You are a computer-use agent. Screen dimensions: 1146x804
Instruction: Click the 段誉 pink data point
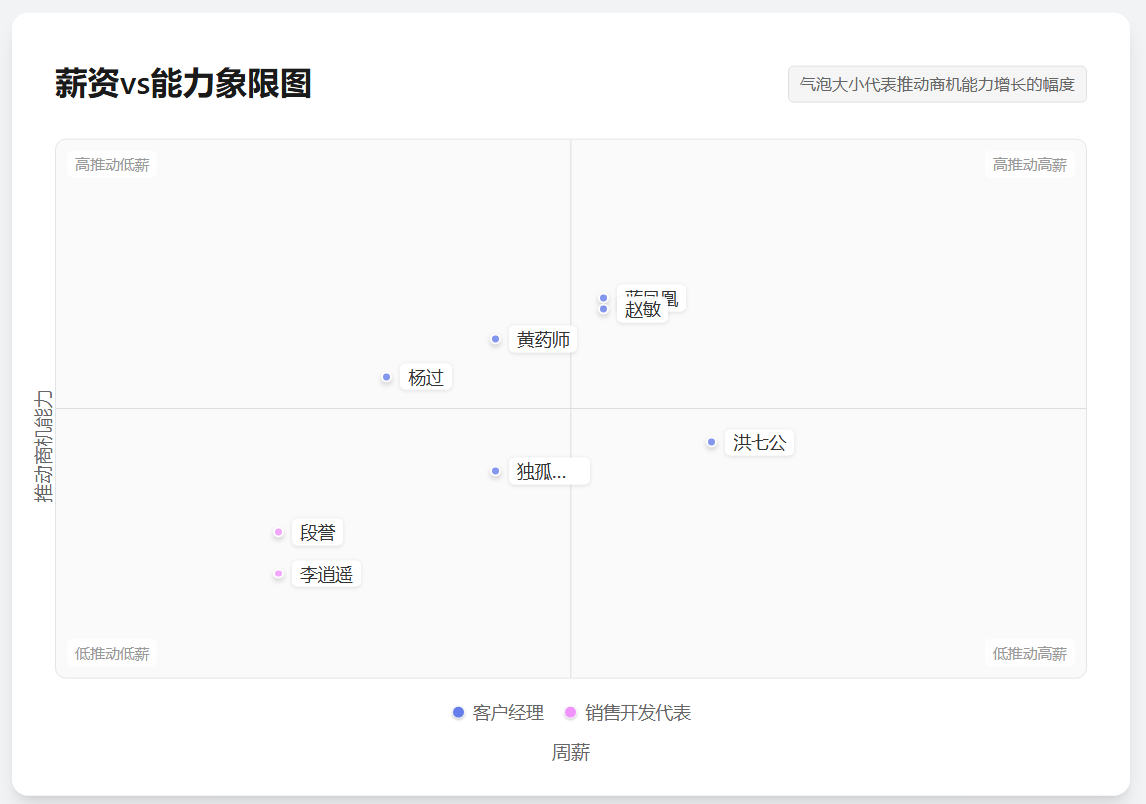coord(278,532)
